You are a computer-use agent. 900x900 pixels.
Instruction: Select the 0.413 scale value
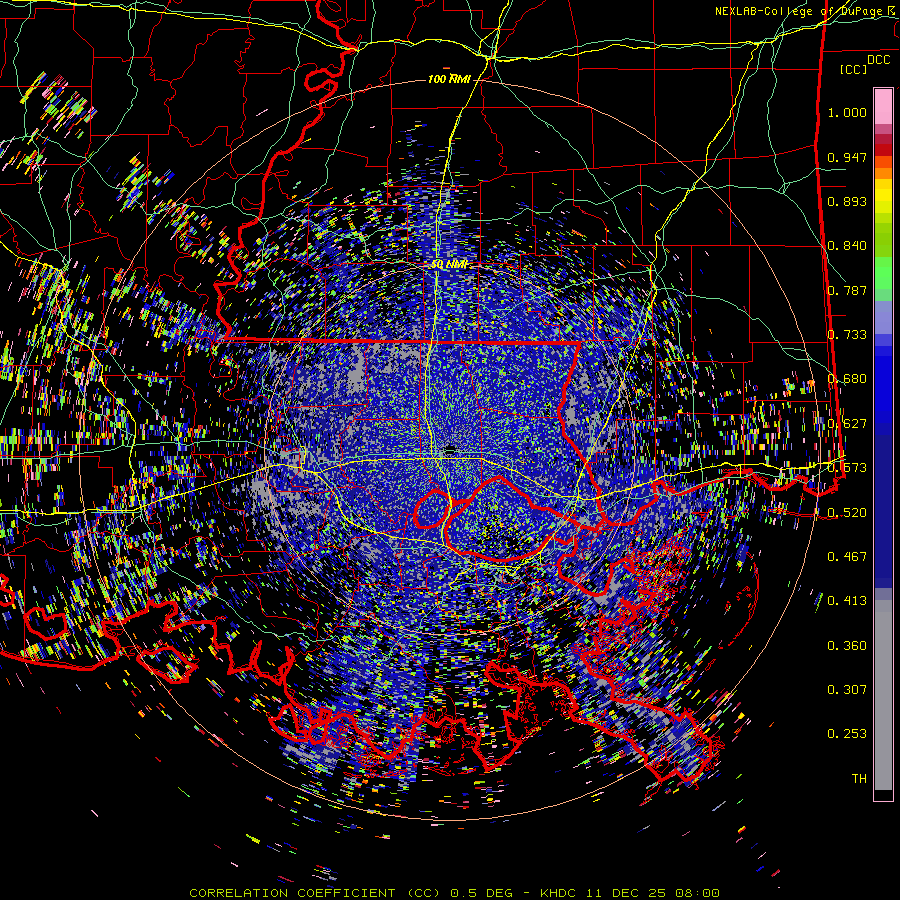(x=847, y=601)
